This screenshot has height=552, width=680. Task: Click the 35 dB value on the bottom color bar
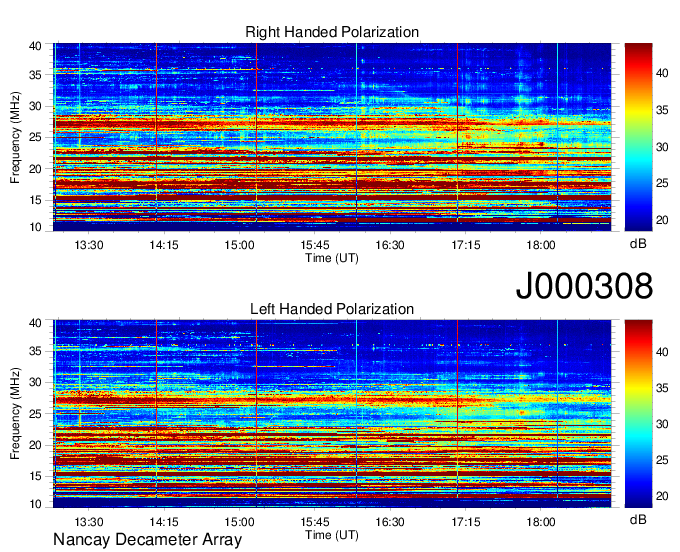pyautogui.click(x=662, y=388)
